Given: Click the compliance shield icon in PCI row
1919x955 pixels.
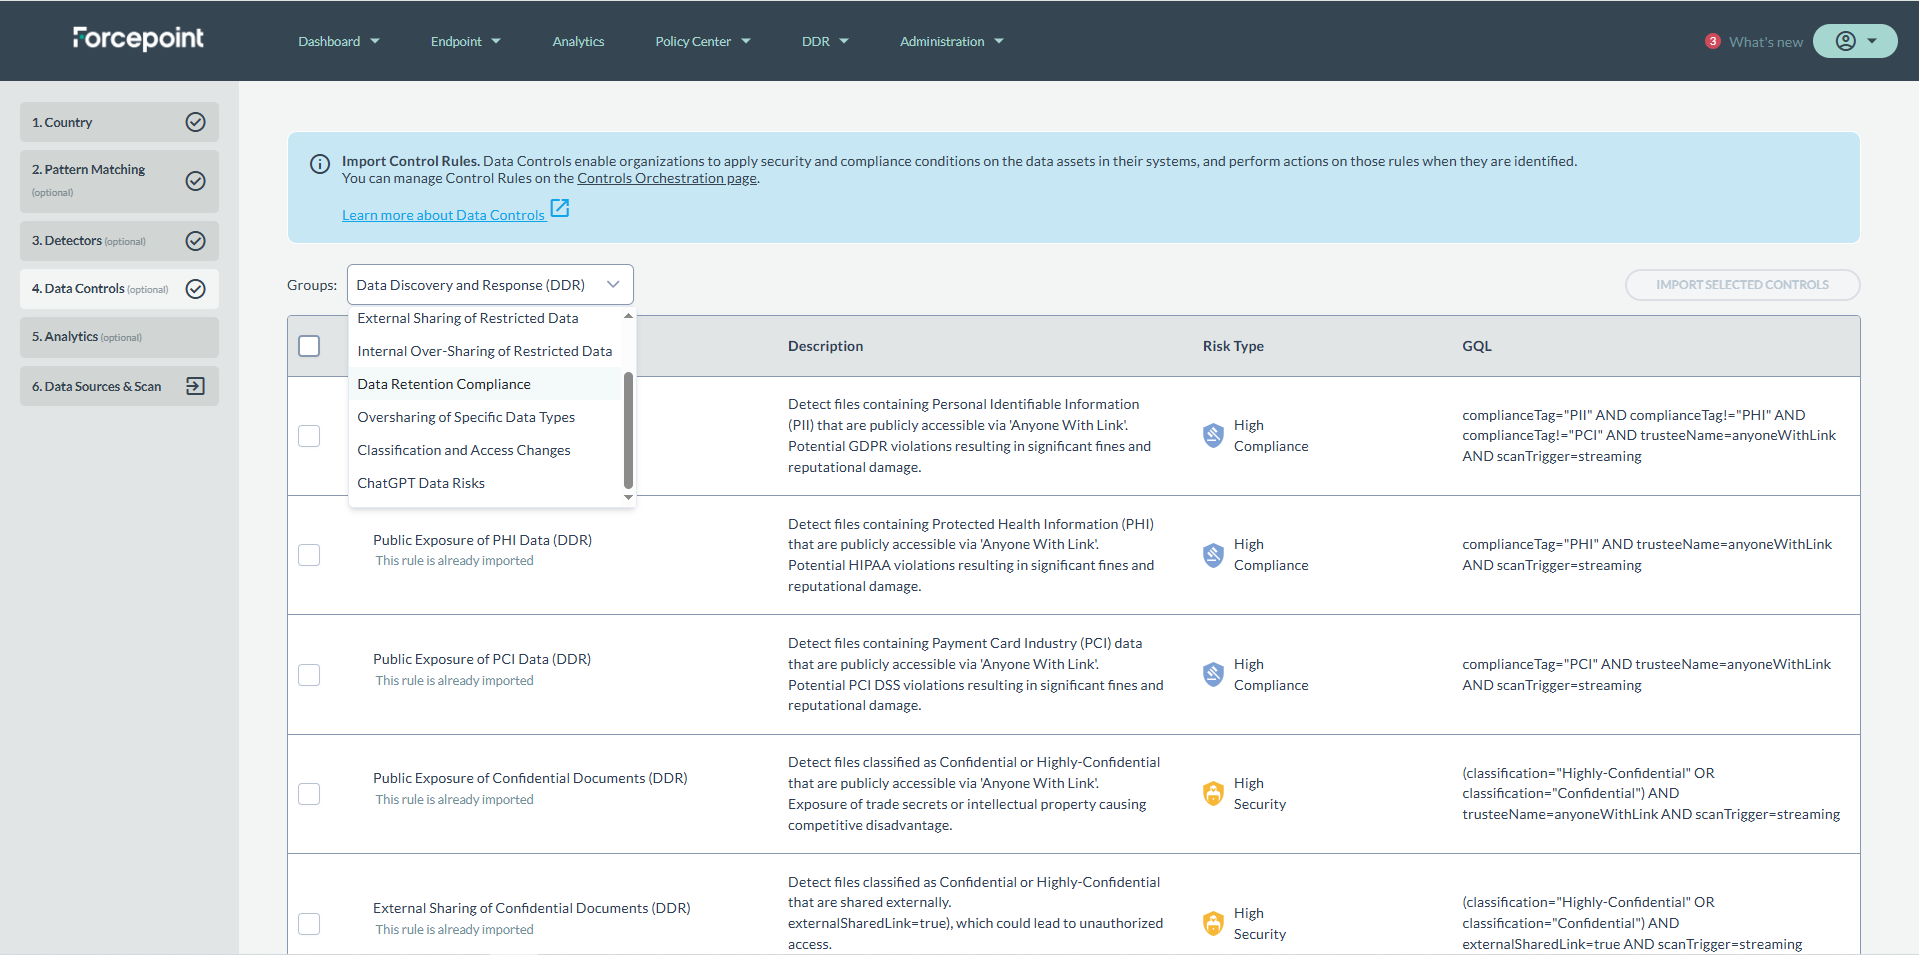Looking at the screenshot, I should coord(1213,674).
